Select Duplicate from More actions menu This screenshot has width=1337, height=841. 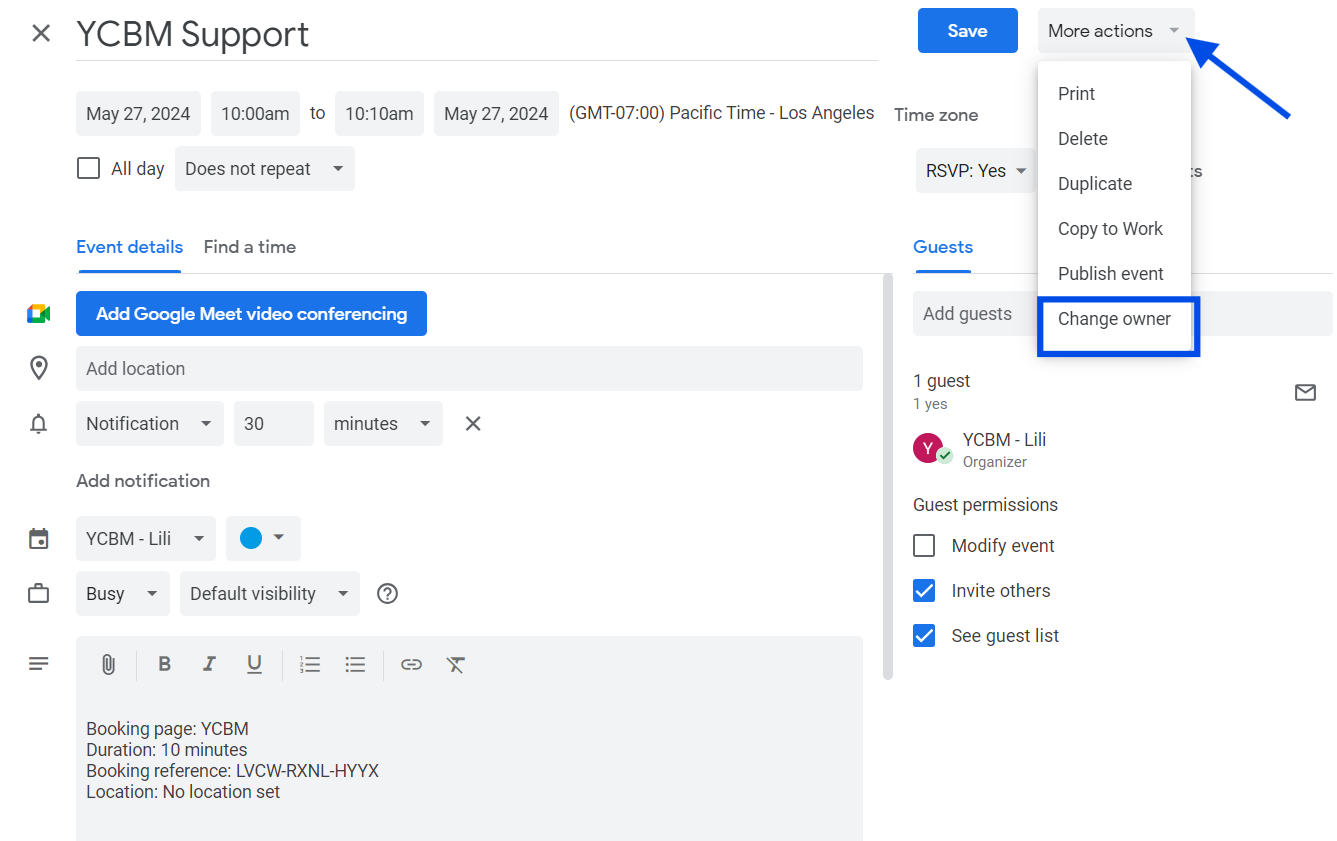click(x=1114, y=184)
